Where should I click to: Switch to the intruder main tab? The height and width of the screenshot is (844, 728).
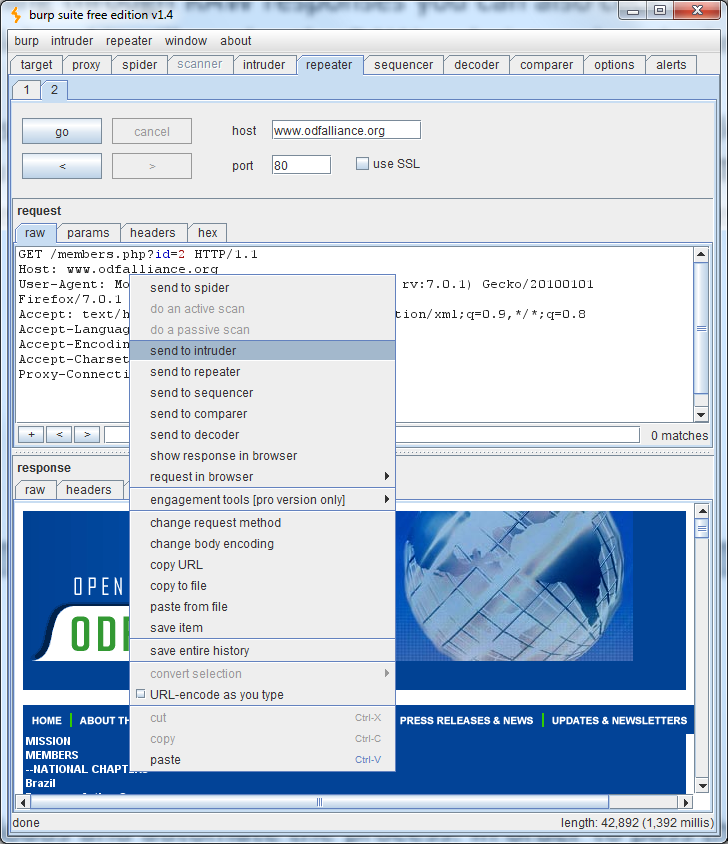point(264,65)
